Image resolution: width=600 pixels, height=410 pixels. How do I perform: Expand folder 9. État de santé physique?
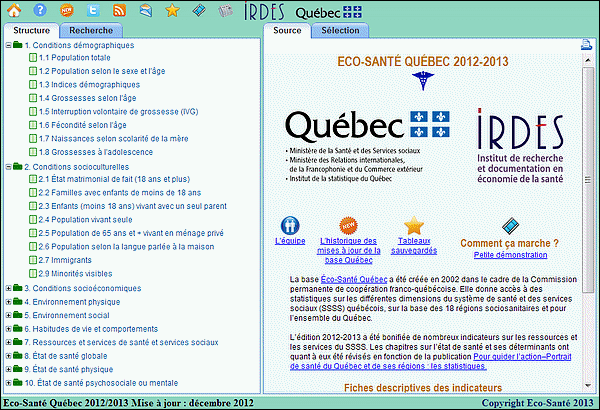(x=8, y=369)
